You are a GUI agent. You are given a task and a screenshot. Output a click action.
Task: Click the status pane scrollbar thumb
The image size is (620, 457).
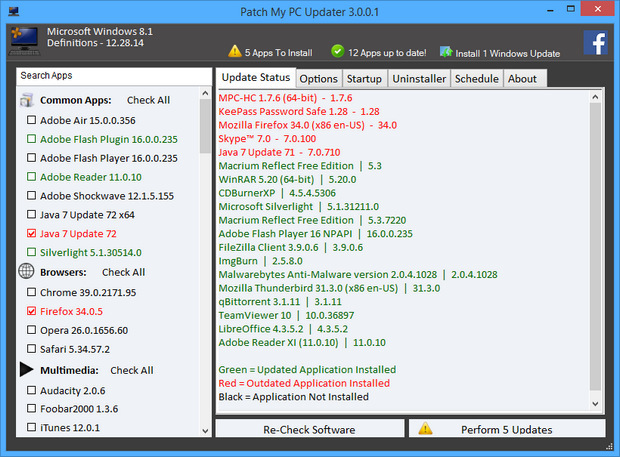(x=595, y=246)
